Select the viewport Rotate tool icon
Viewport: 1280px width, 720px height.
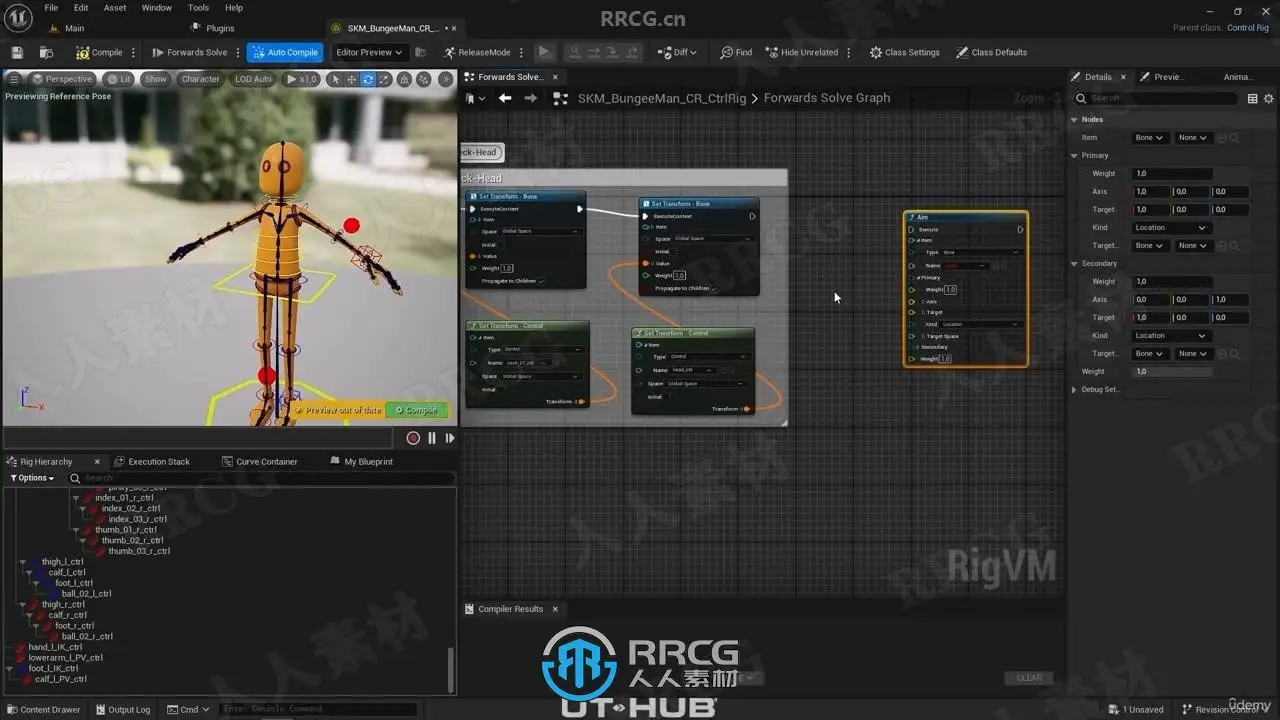pyautogui.click(x=368, y=79)
